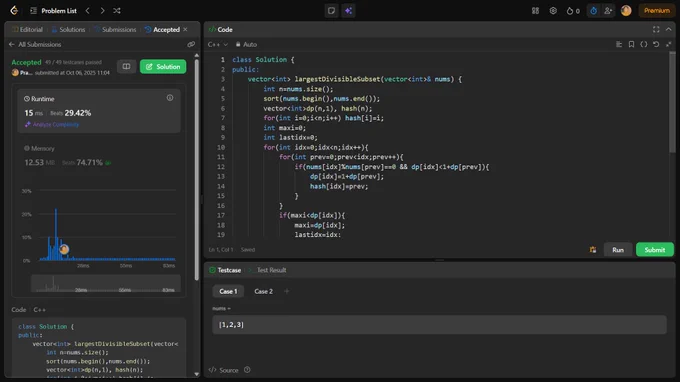Select the Accepted tab

coord(162,29)
